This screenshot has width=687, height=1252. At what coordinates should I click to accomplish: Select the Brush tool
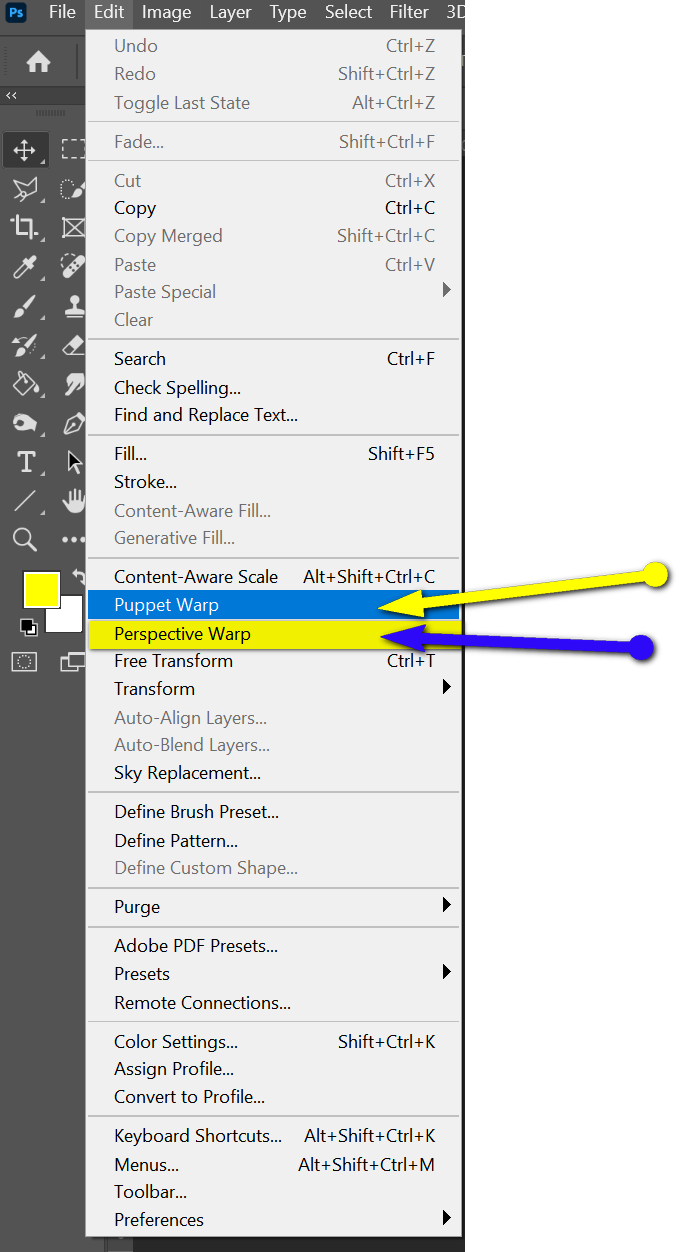coord(24,306)
